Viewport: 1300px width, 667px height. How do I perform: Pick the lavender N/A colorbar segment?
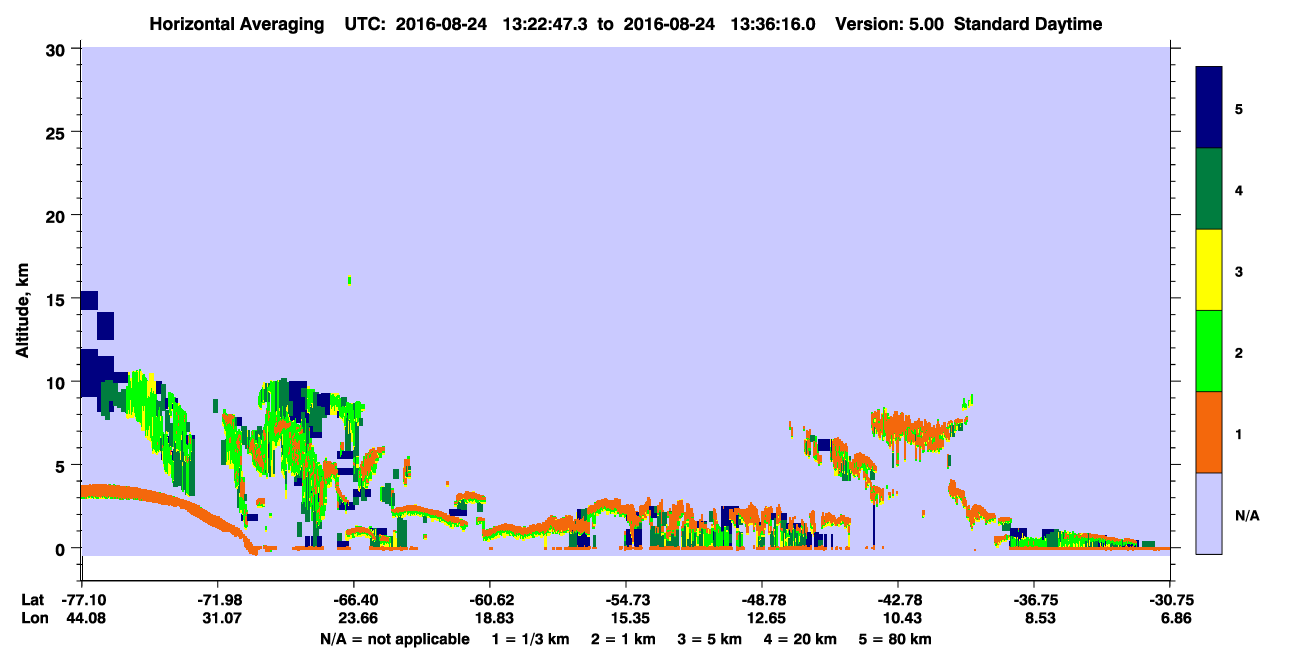point(1209,513)
